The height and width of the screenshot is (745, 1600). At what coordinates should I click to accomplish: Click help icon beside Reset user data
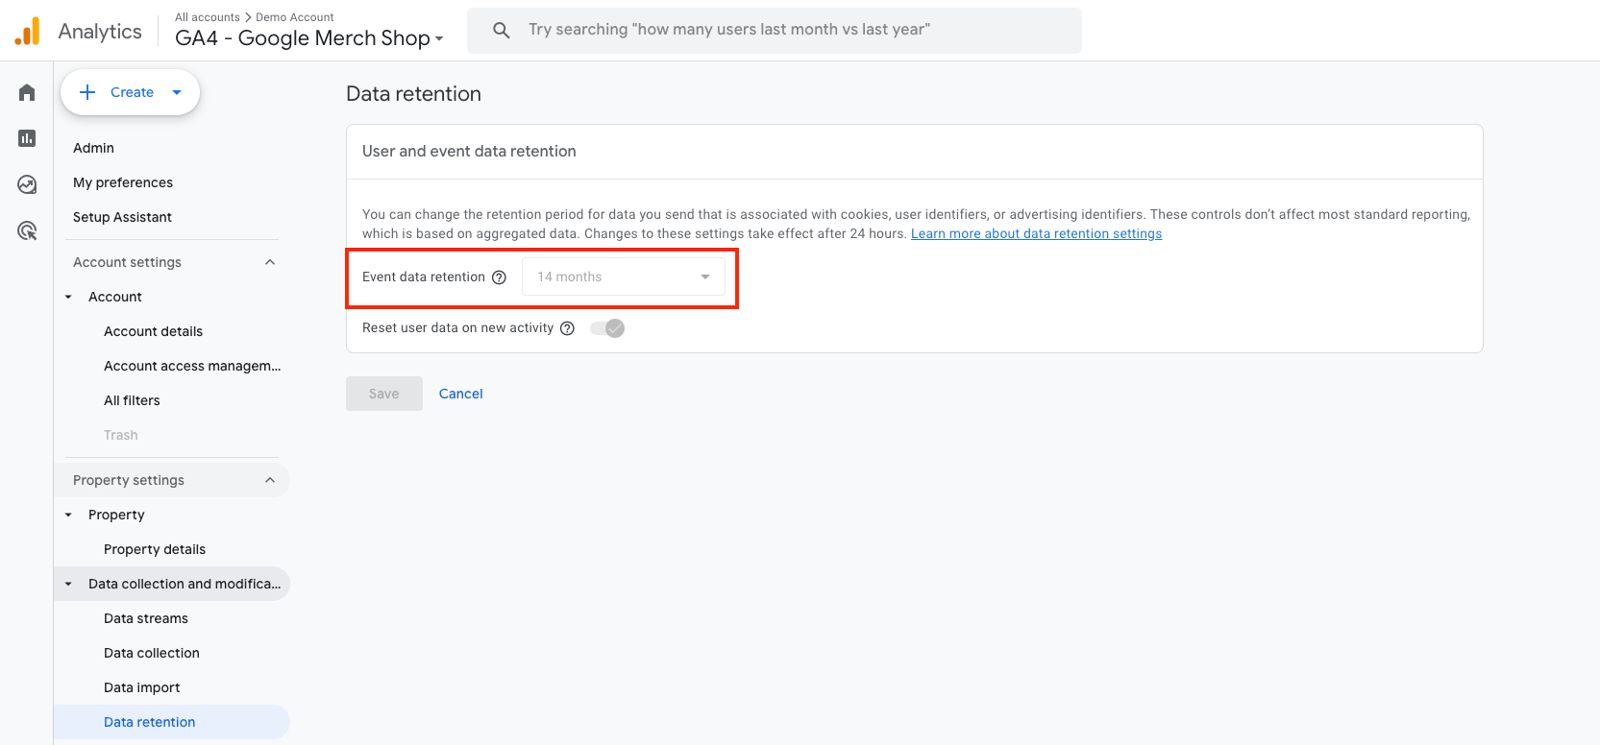coord(567,328)
